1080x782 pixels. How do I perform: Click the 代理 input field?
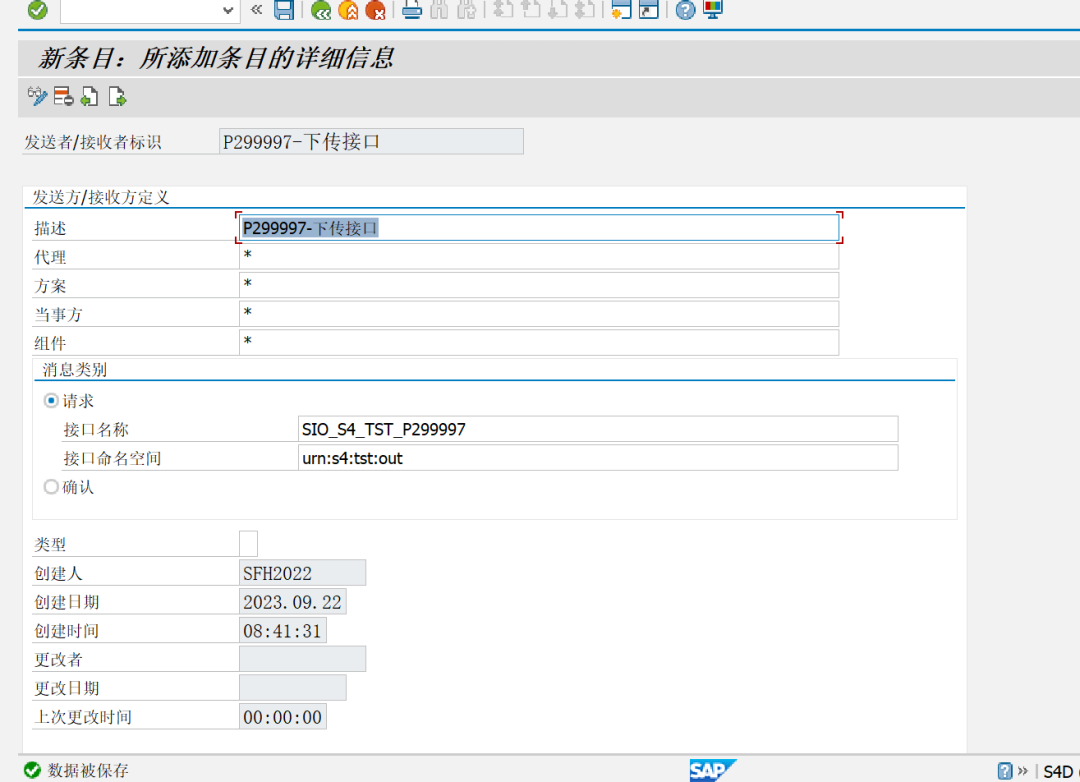[x=539, y=256]
